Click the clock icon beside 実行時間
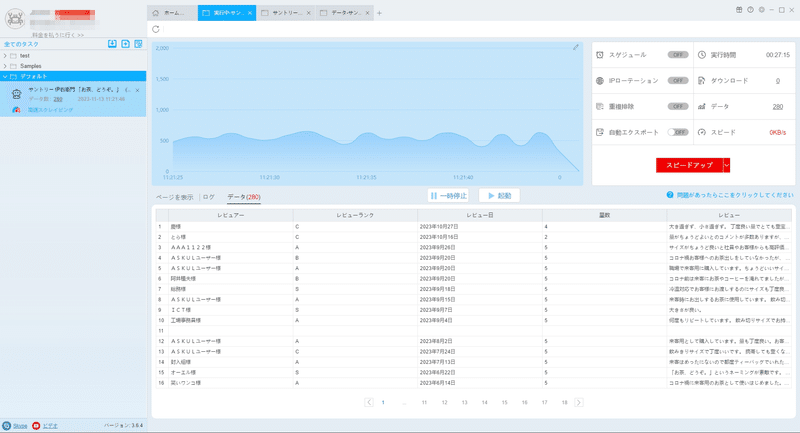 702,55
